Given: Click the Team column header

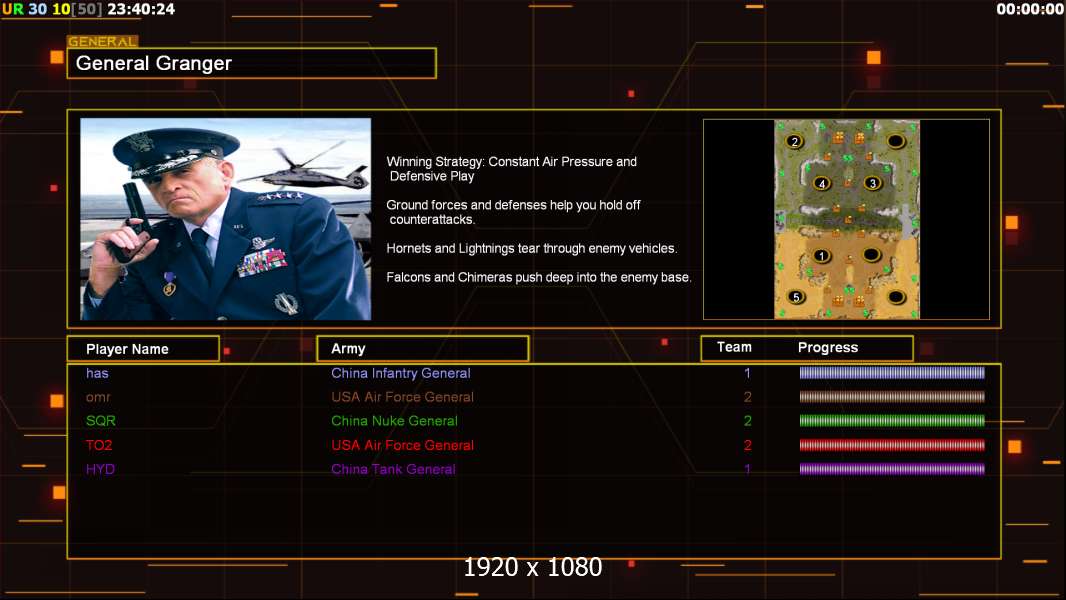Looking at the screenshot, I should pyautogui.click(x=734, y=347).
